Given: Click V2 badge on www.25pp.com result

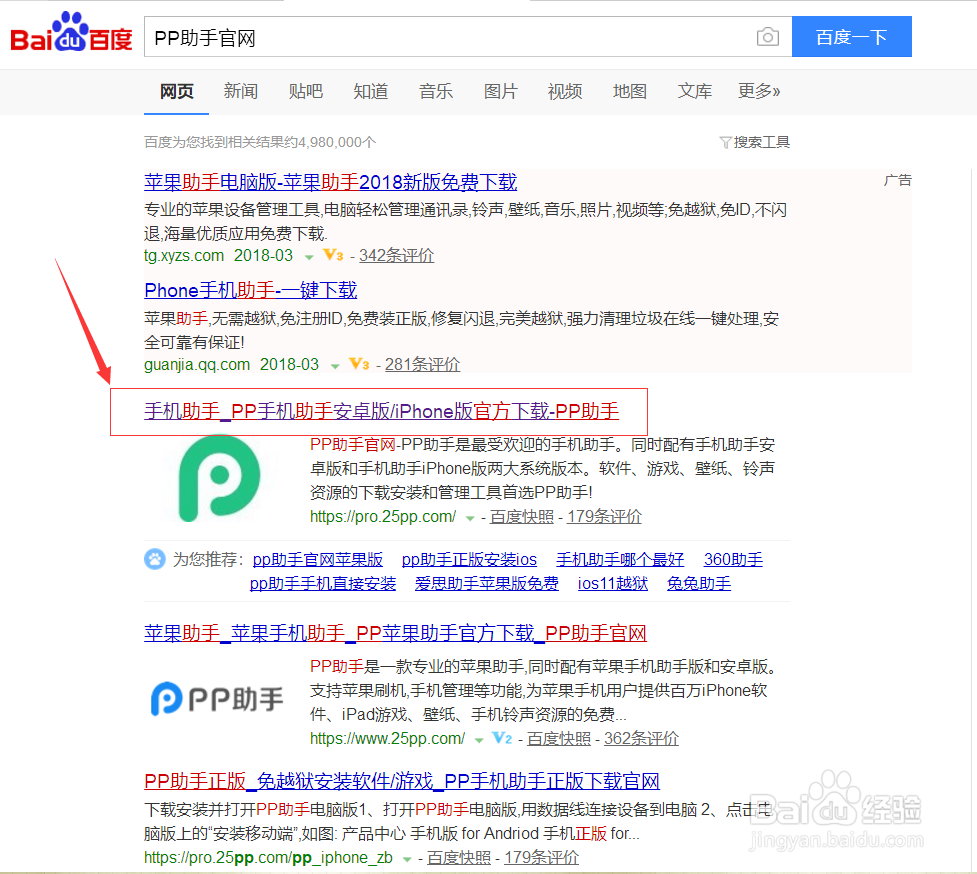Looking at the screenshot, I should tap(502, 738).
